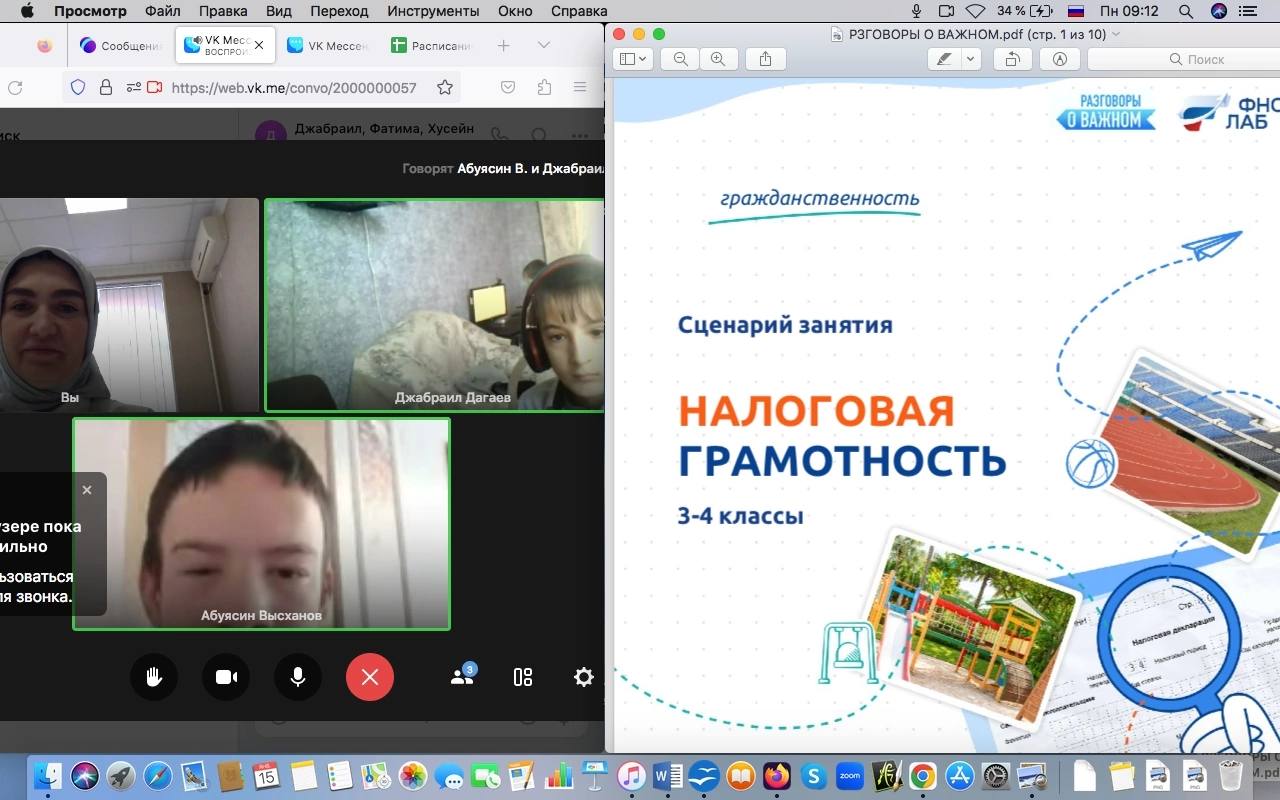Open the highlight color dropdown arrow

(970, 59)
